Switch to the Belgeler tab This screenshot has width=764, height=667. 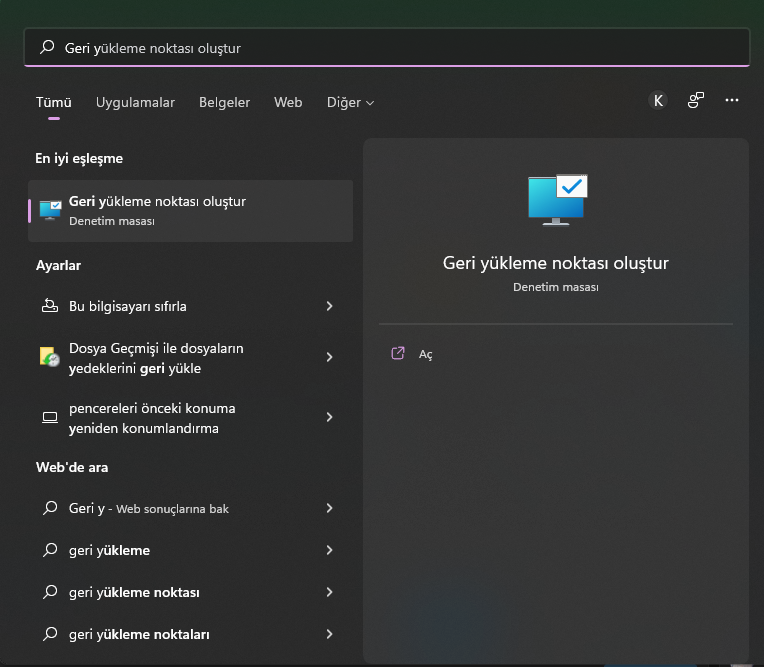point(224,102)
